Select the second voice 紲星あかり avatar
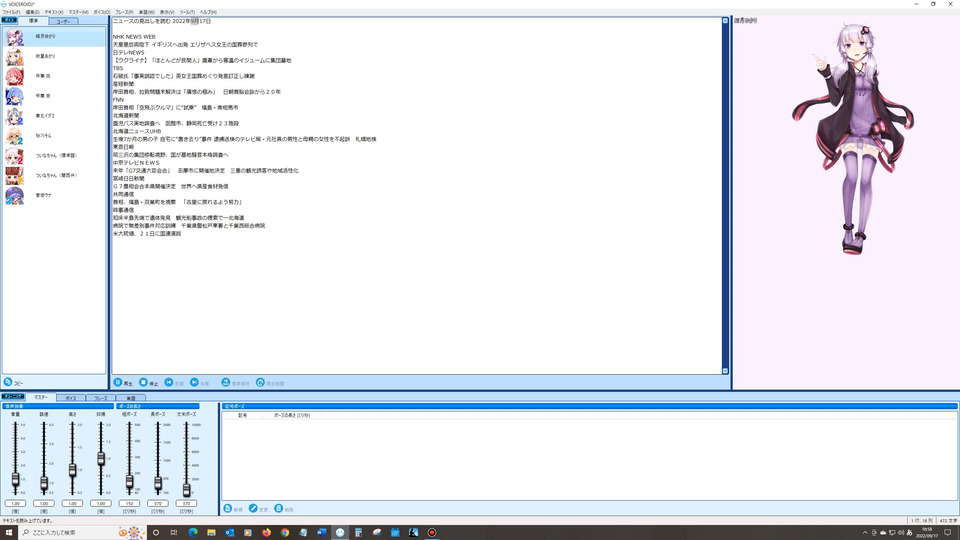 point(14,56)
